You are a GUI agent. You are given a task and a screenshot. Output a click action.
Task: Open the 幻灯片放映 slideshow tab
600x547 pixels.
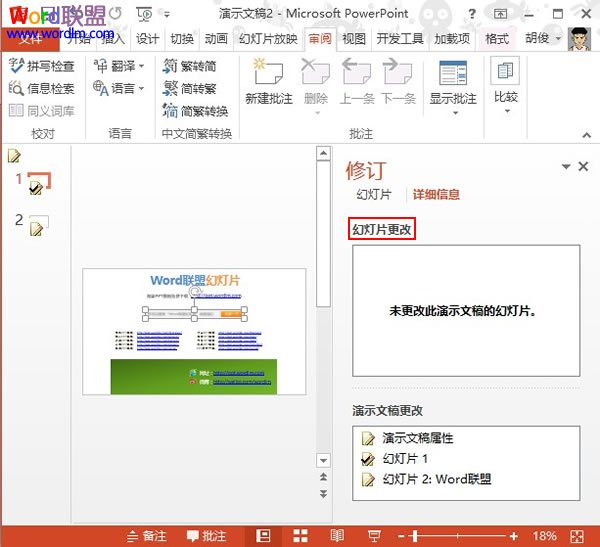pyautogui.click(x=268, y=39)
